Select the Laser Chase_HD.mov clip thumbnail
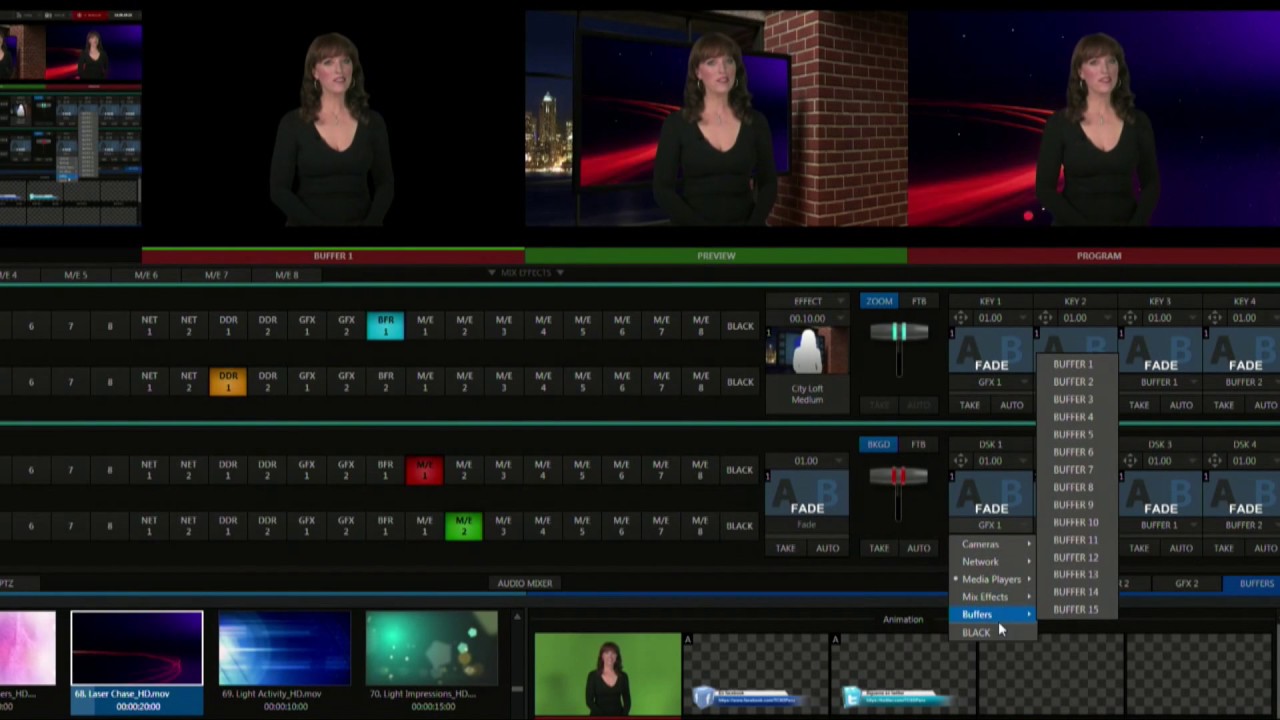Image resolution: width=1280 pixels, height=720 pixels. (x=137, y=648)
